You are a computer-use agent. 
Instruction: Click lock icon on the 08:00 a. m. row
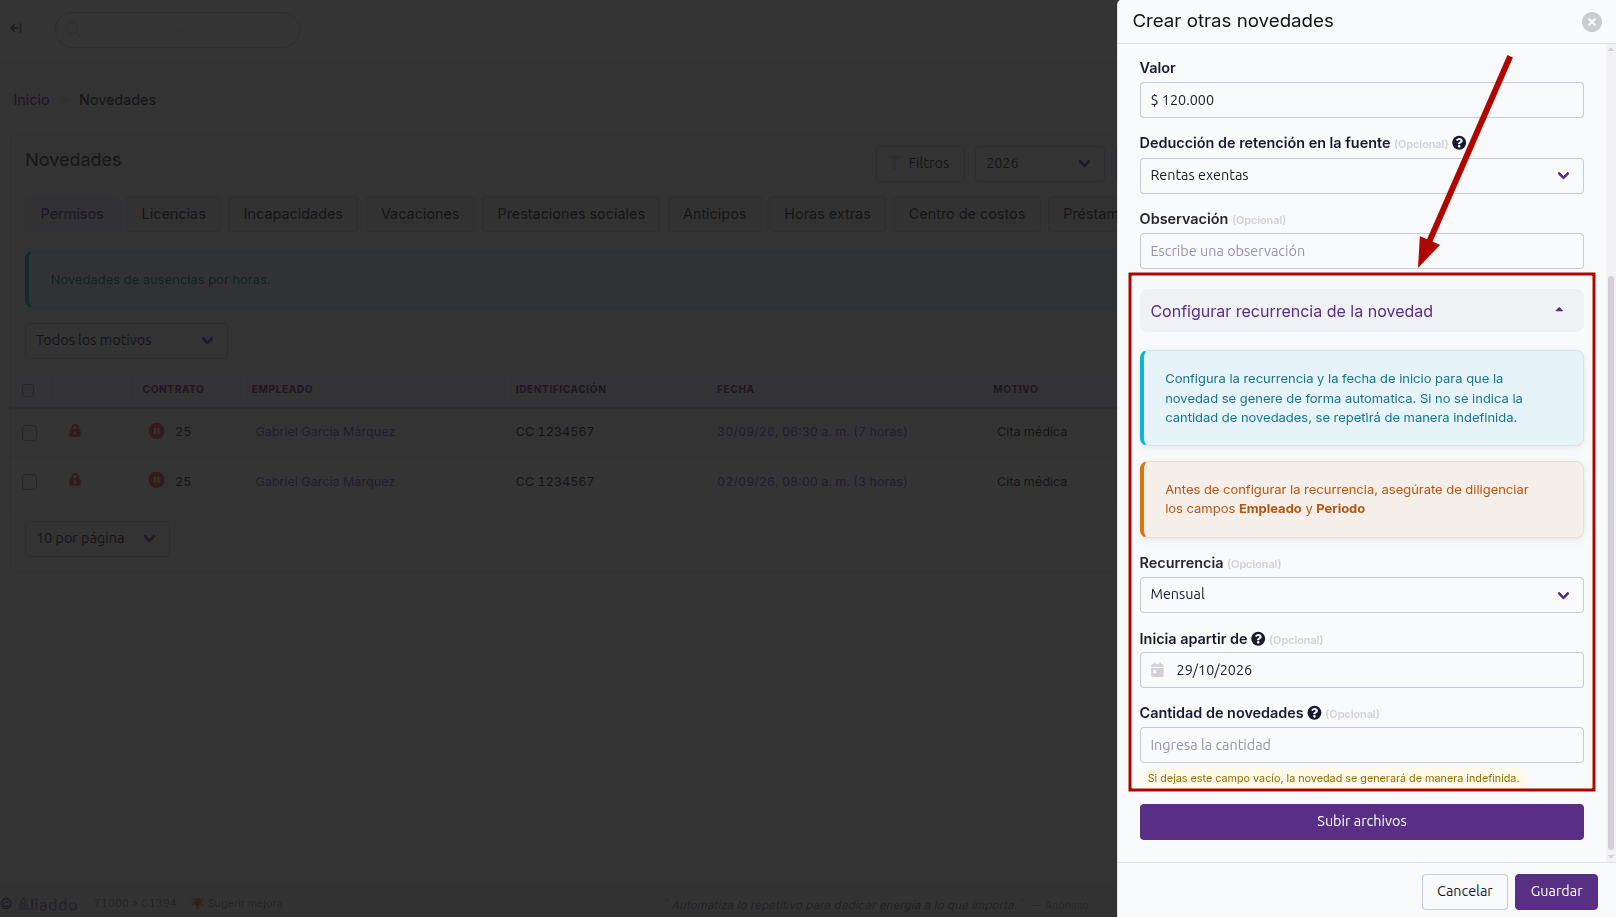(x=75, y=480)
